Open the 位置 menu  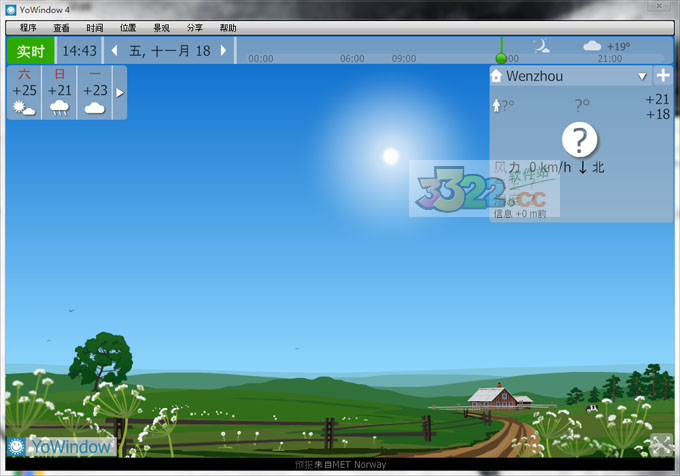[x=128, y=28]
